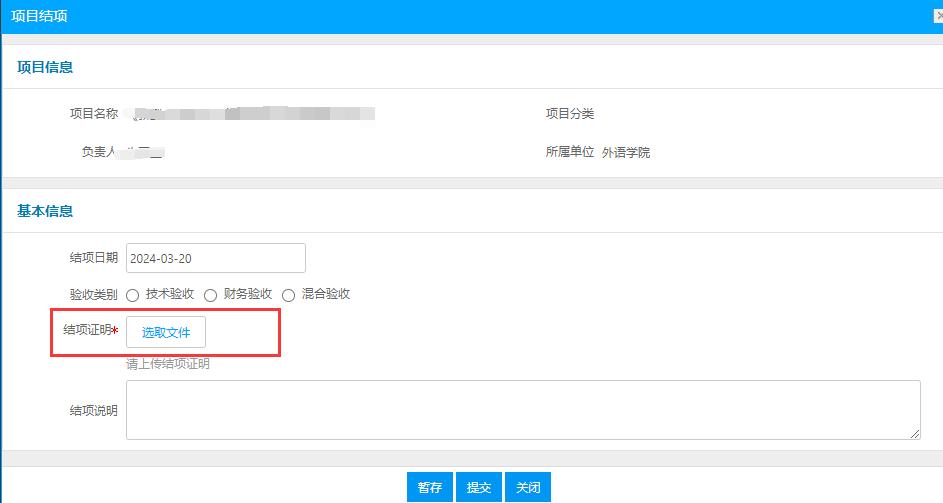Focus the 结项说明 text area
The height and width of the screenshot is (503, 943).
click(522, 409)
